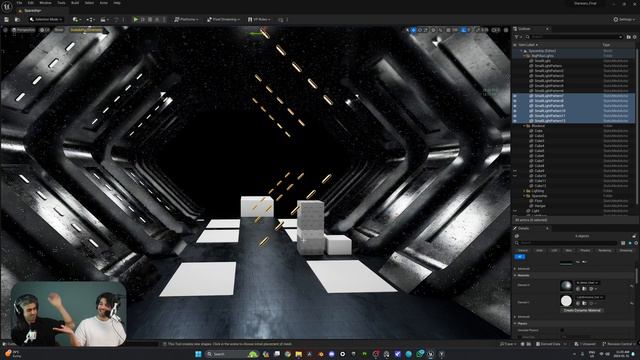640x360 pixels.
Task: Expand the Lighting folder
Action: [524, 191]
